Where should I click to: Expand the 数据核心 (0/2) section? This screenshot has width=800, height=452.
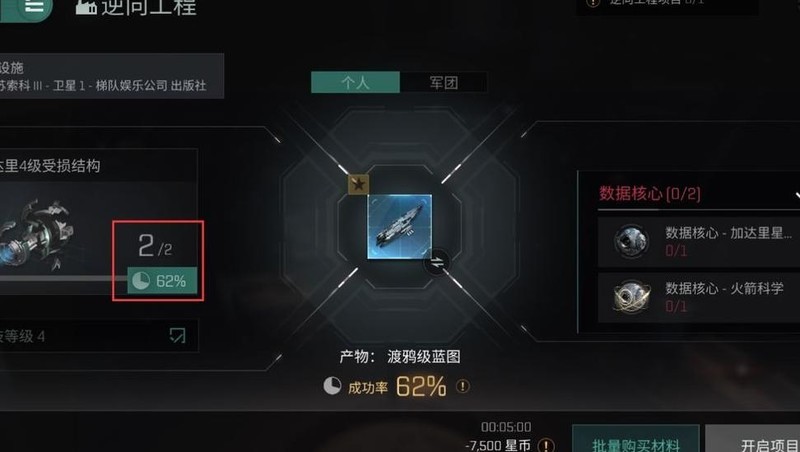(796, 194)
